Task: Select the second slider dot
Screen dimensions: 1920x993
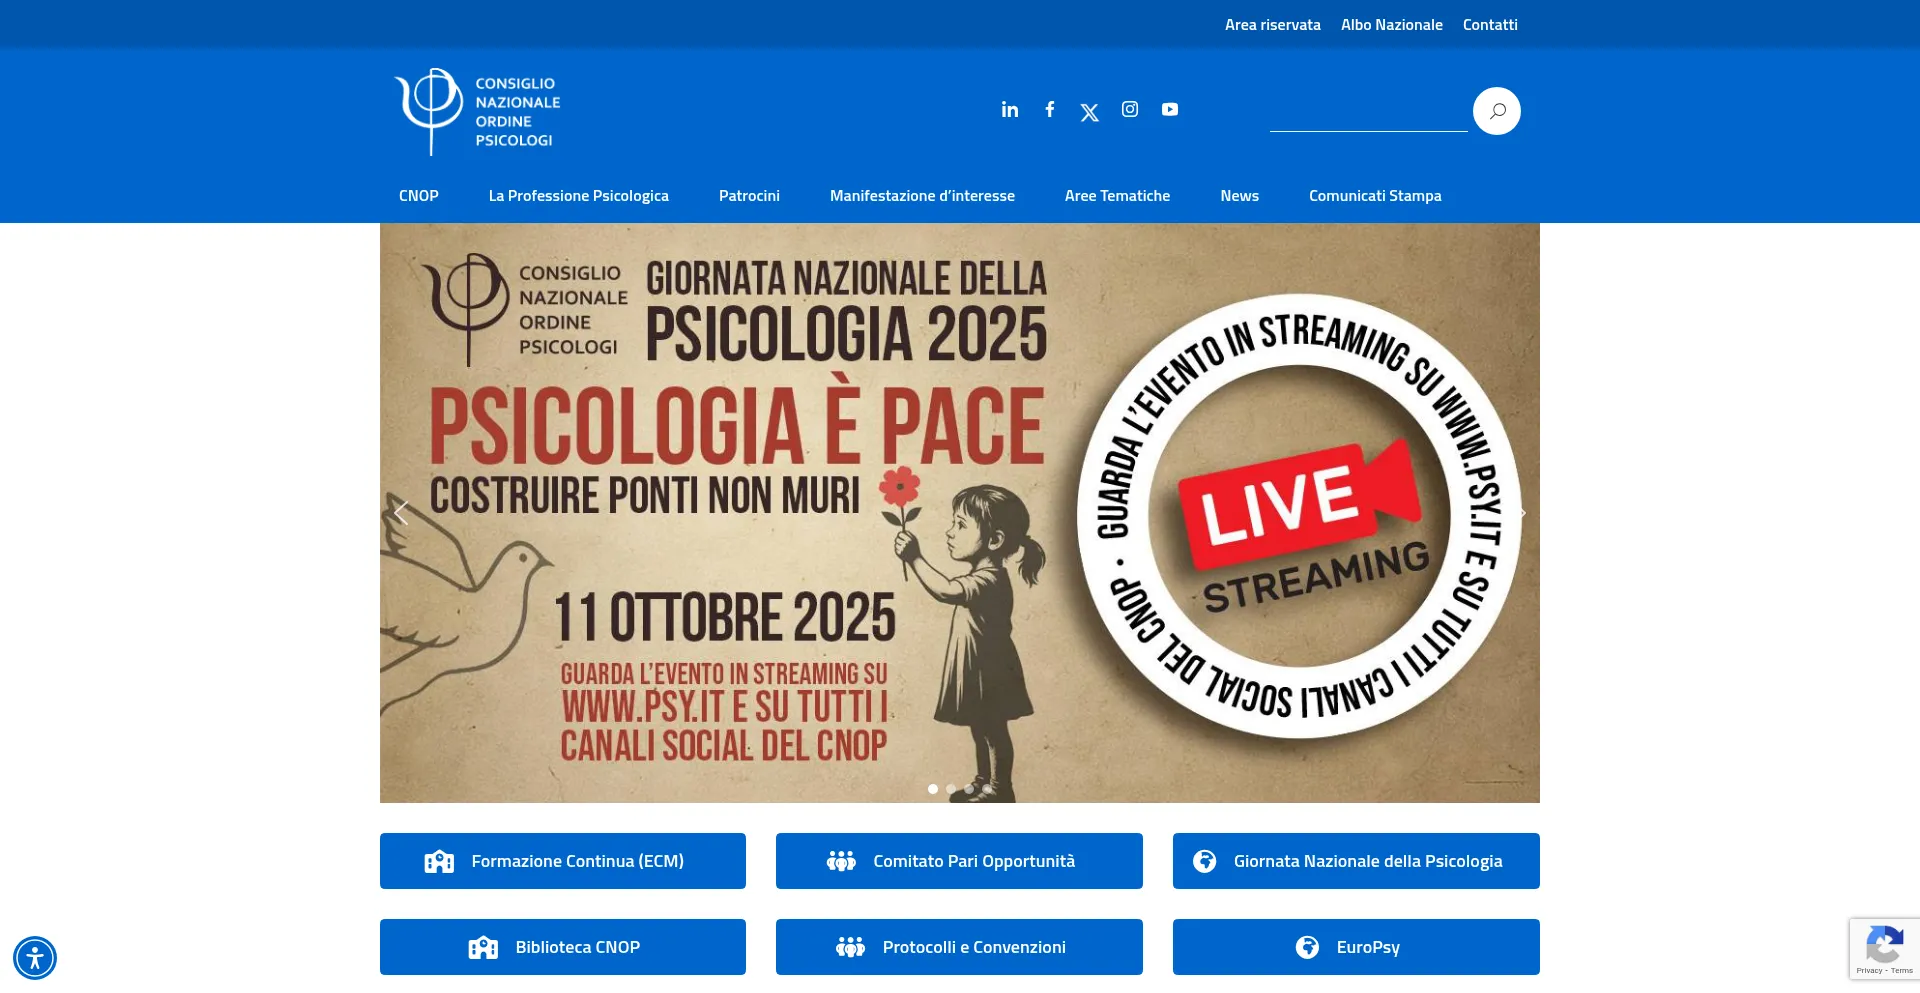Action: (951, 789)
